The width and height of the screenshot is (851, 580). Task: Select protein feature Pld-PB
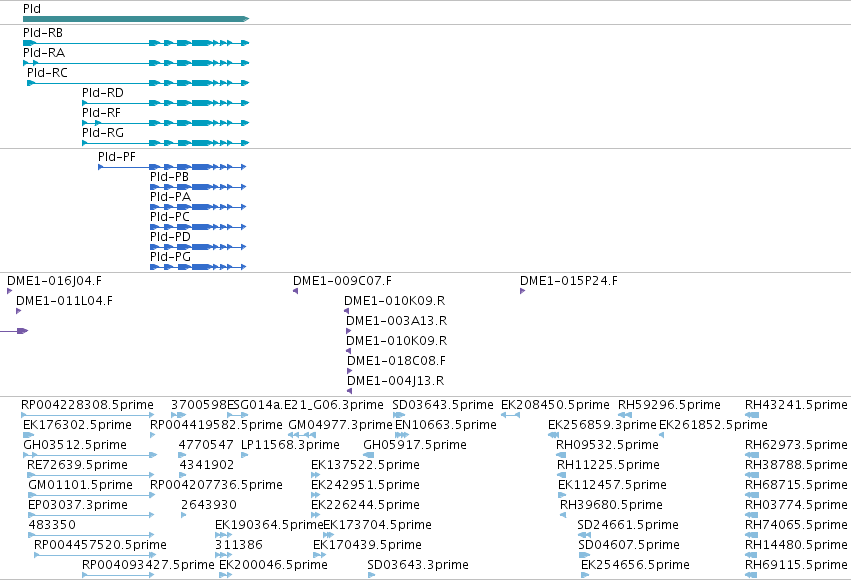pyautogui.click(x=198, y=187)
